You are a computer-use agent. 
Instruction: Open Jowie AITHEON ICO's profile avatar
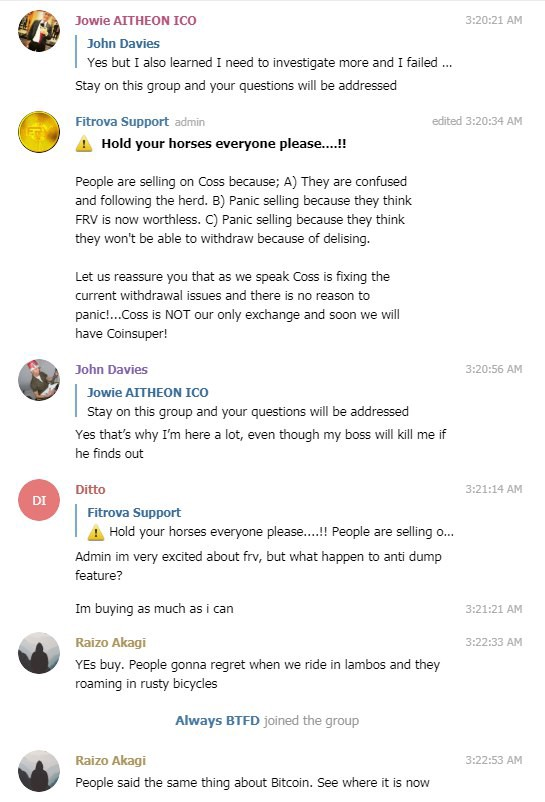pos(39,31)
